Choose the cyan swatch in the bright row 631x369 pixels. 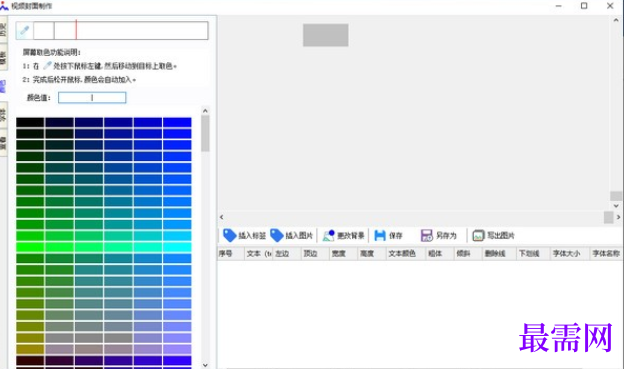point(177,247)
